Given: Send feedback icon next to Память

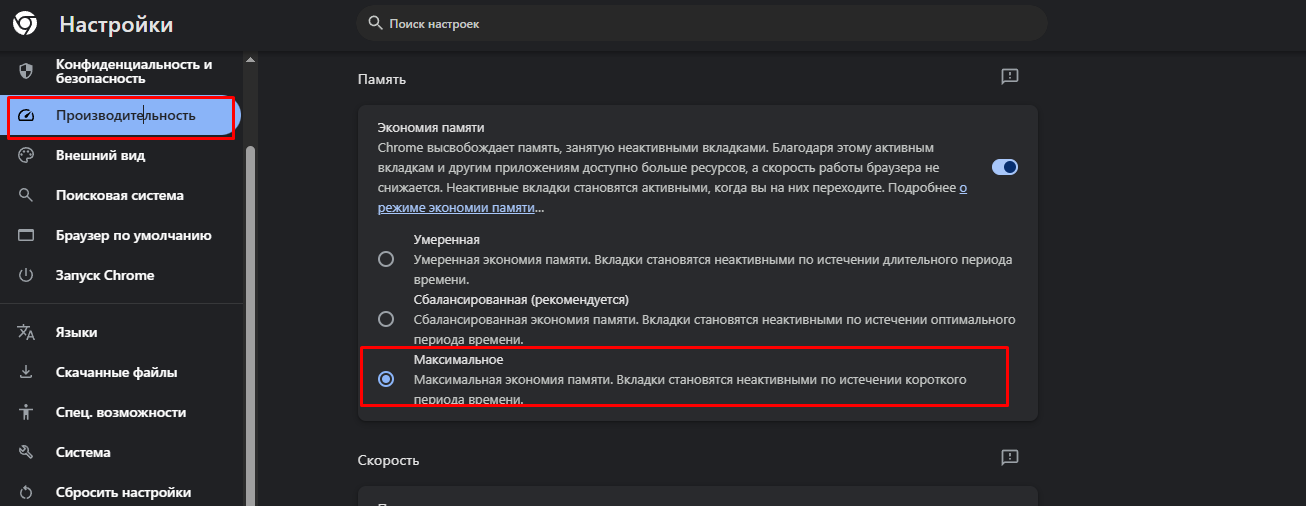Looking at the screenshot, I should click(1009, 77).
